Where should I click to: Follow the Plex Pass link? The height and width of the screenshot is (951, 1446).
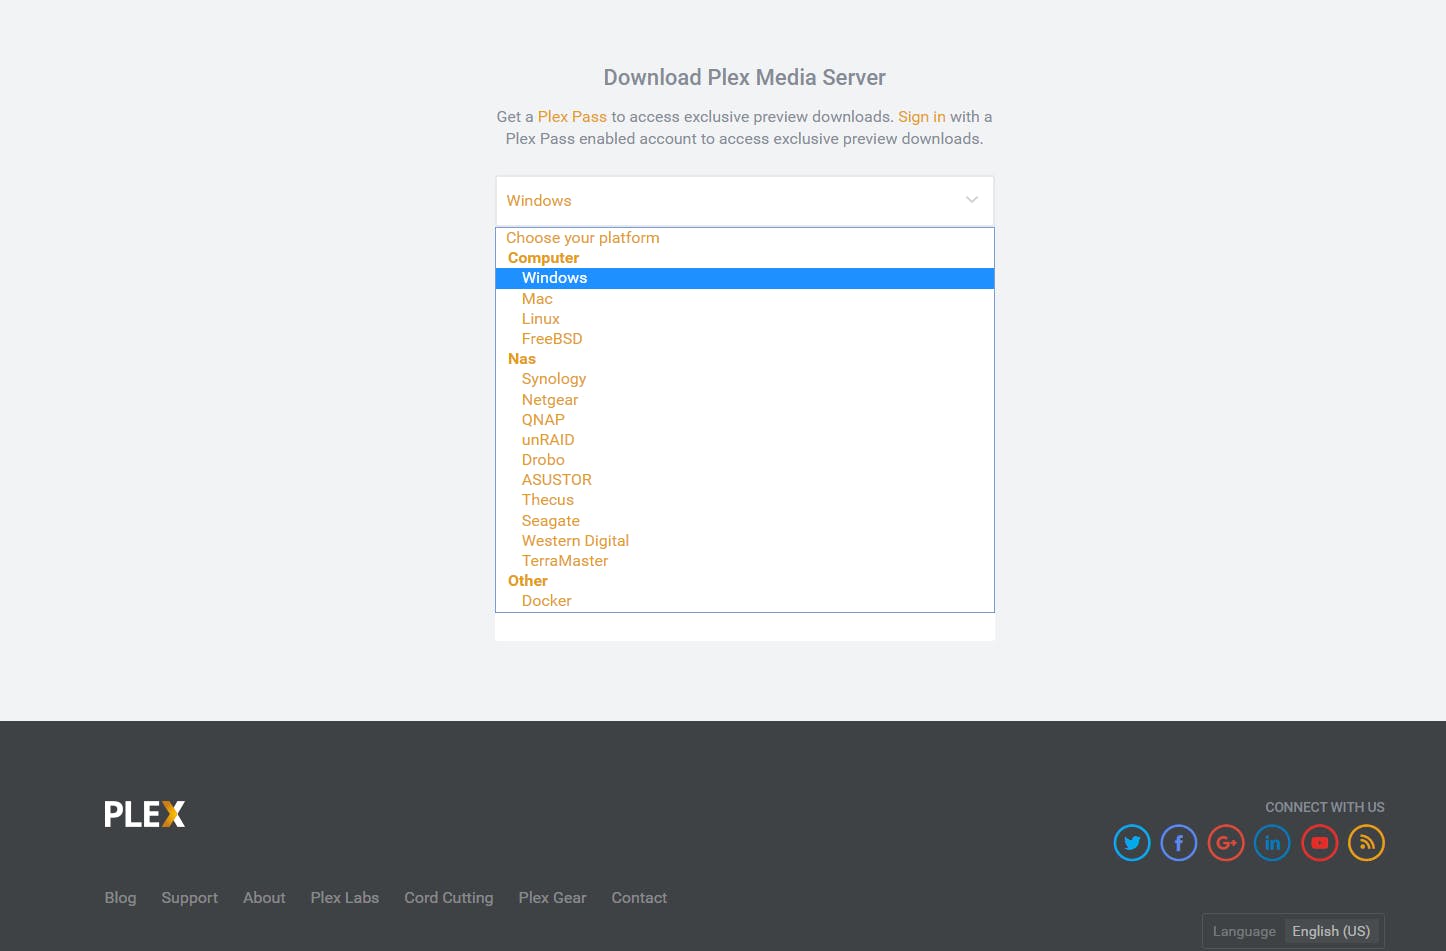572,117
